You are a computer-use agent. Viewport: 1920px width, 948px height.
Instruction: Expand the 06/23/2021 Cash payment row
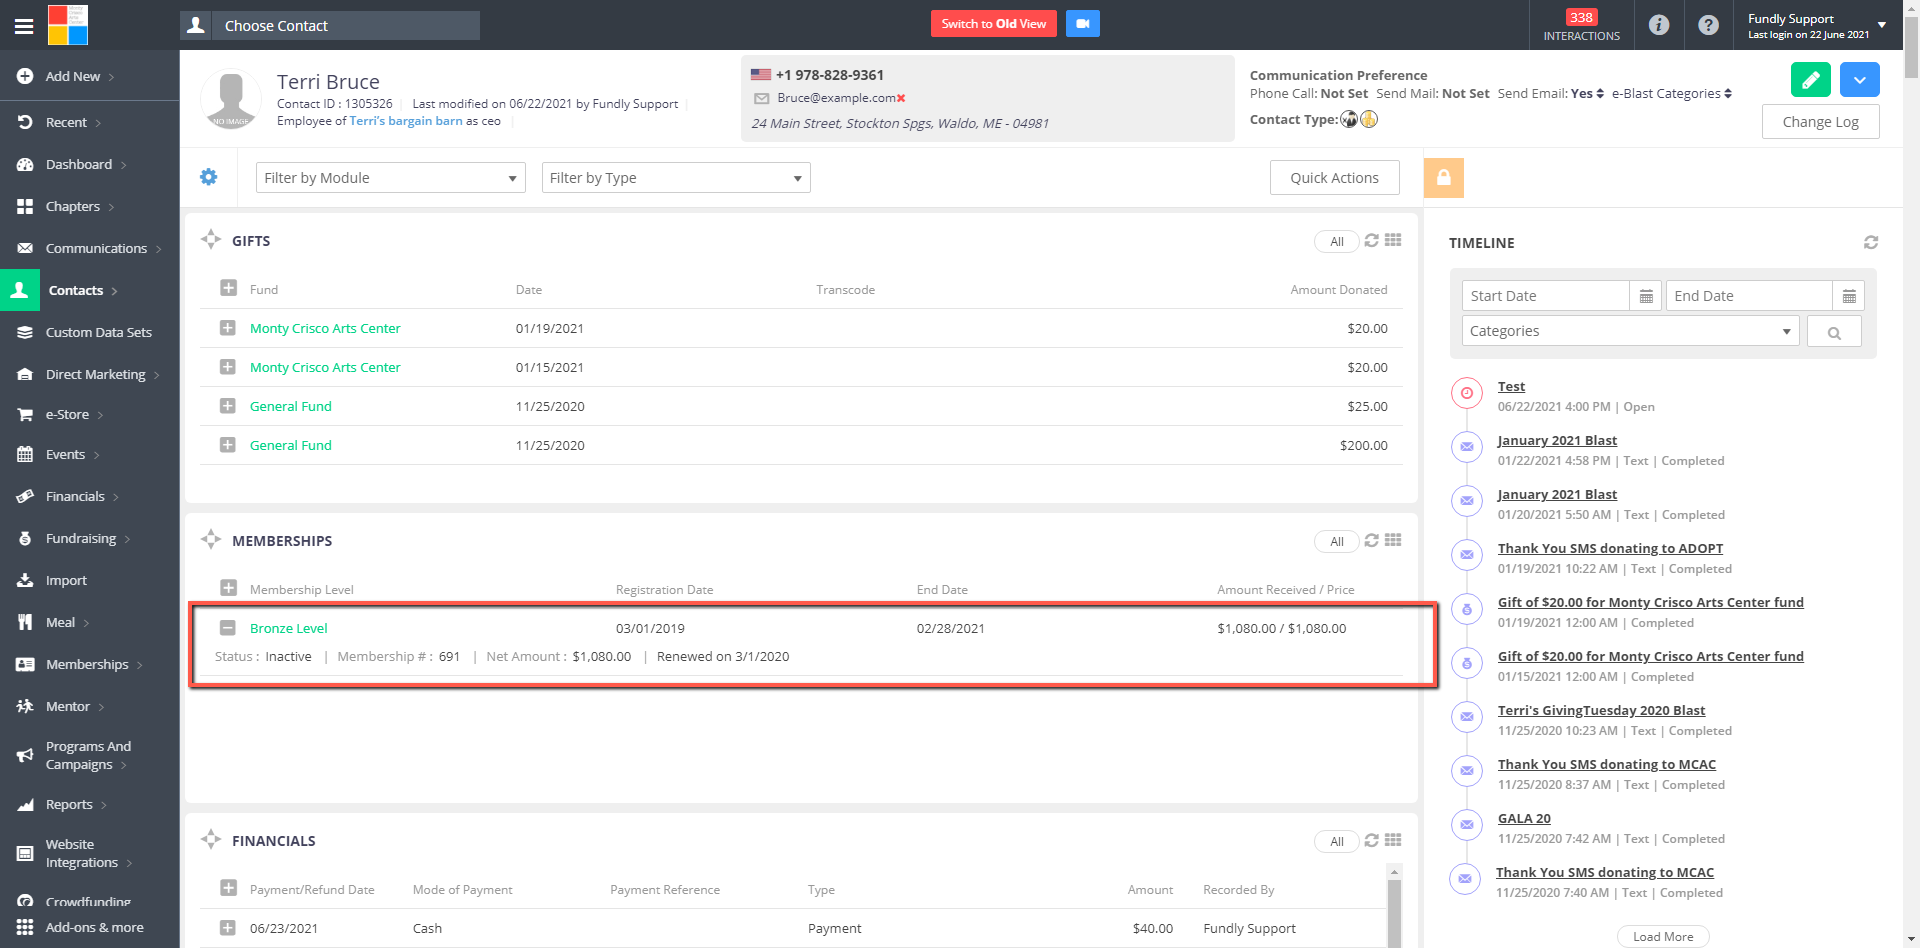coord(228,928)
